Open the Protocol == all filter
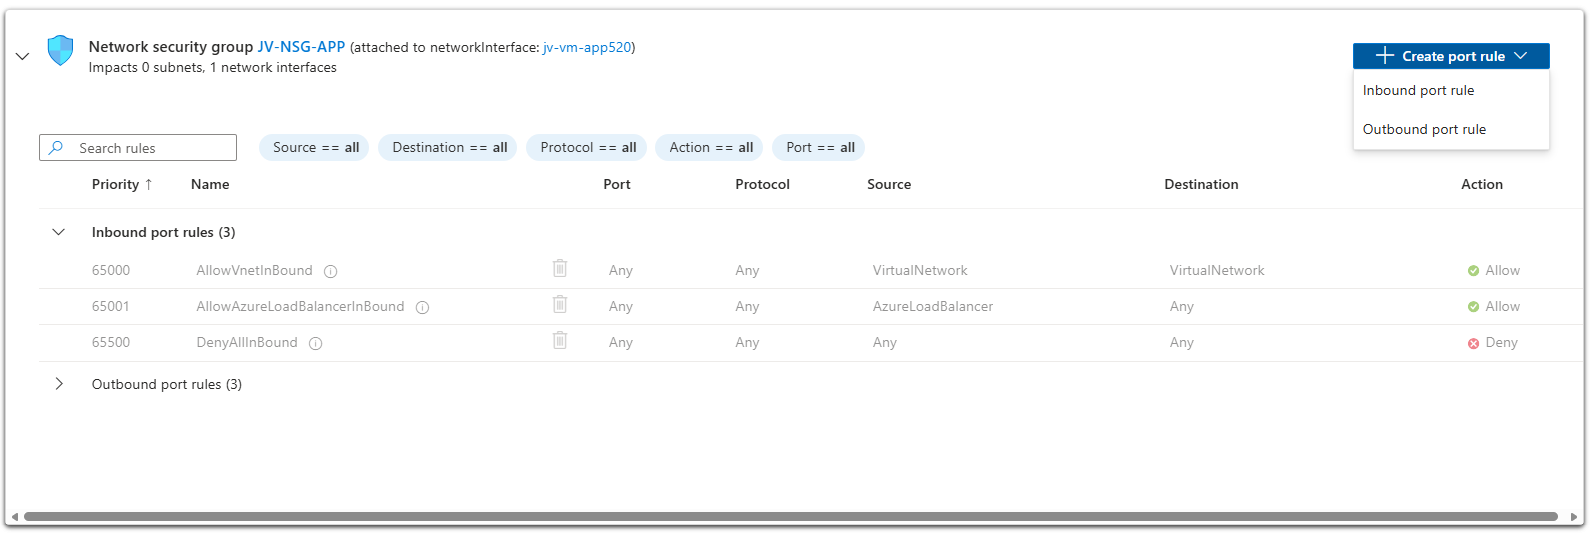 coord(588,147)
